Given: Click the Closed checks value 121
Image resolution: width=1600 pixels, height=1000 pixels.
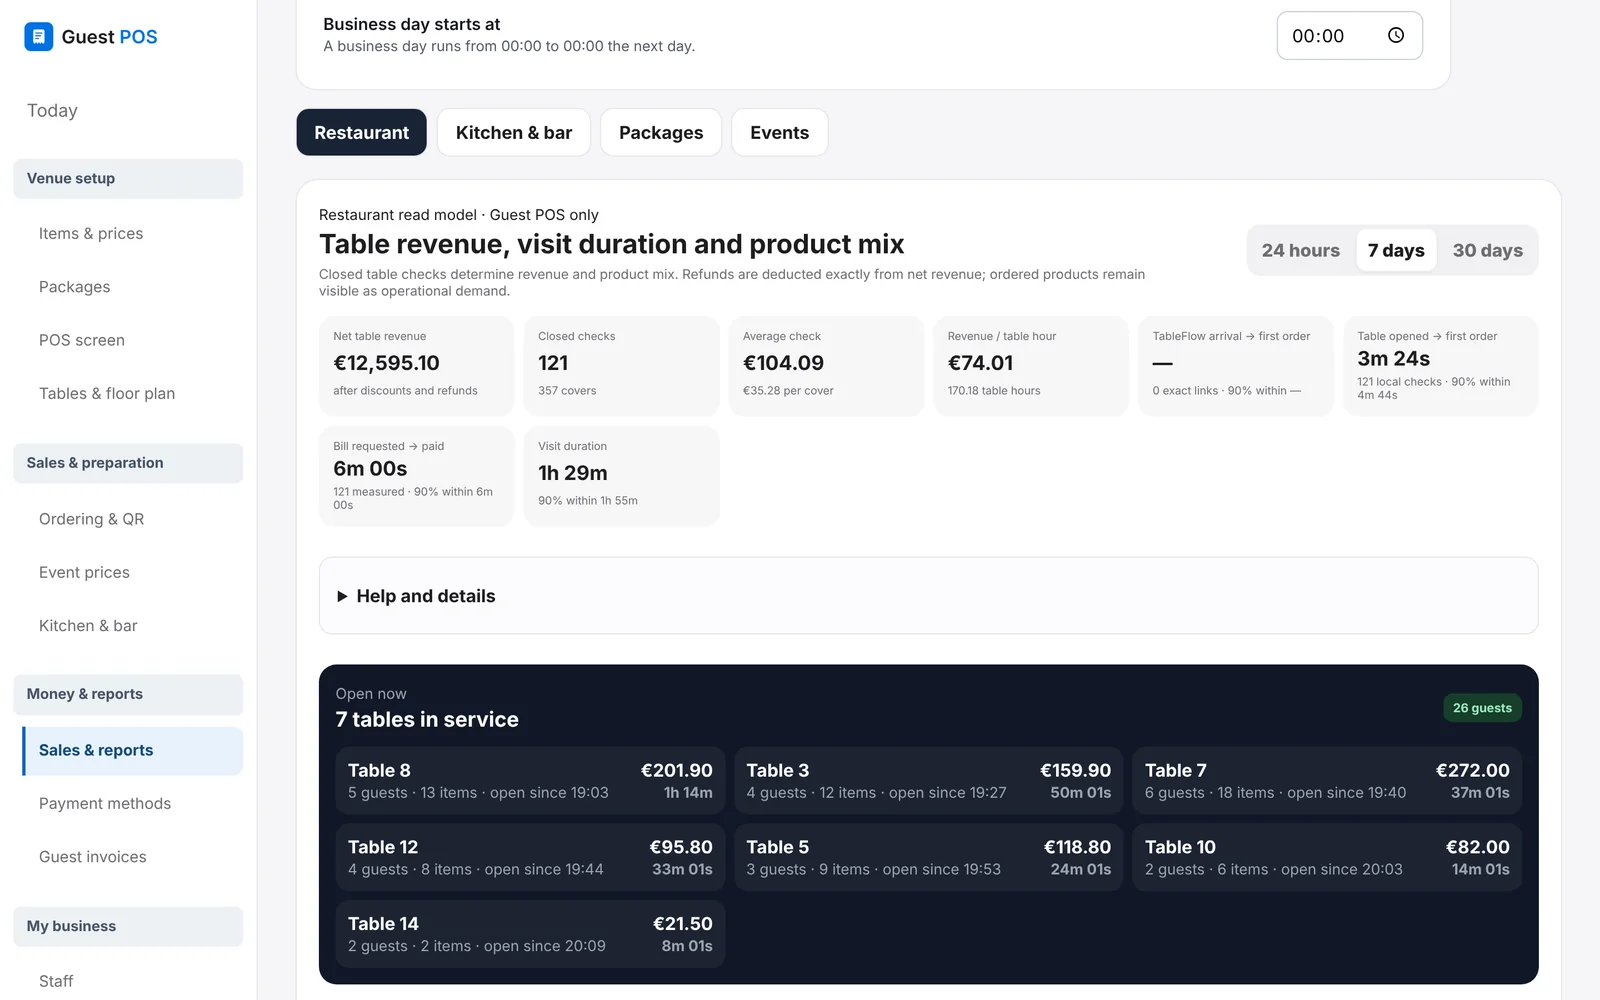Looking at the screenshot, I should (x=553, y=363).
